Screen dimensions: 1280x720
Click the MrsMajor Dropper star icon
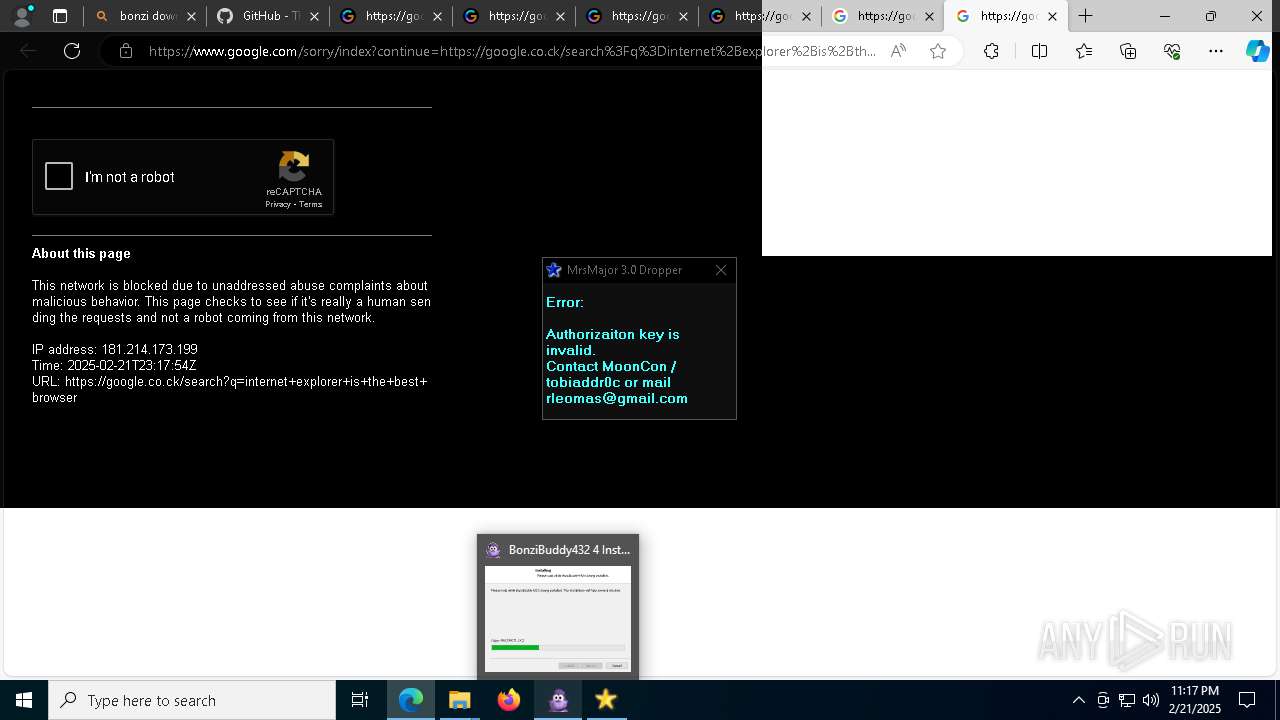coord(554,270)
